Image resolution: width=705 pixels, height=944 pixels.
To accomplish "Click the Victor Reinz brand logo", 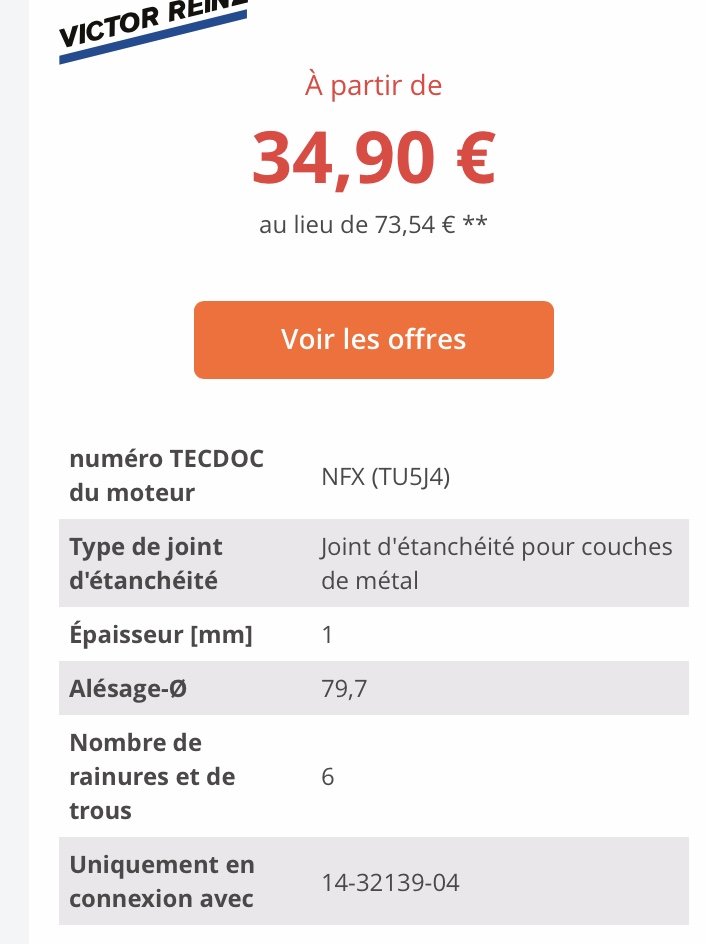I will 150,28.
